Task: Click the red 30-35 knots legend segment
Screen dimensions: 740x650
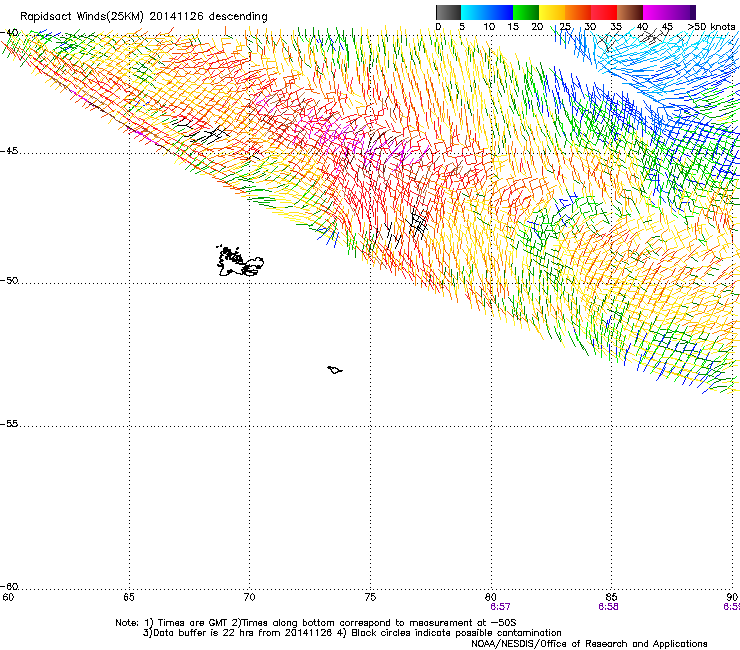Action: [x=604, y=12]
